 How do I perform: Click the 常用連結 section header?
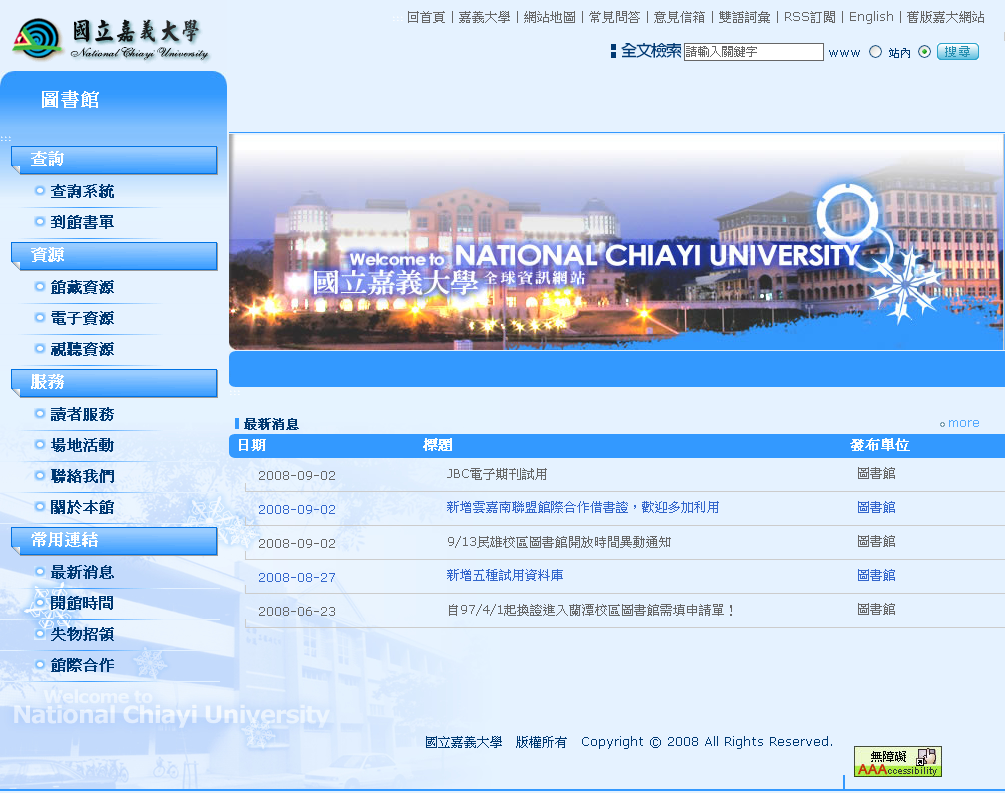coord(114,541)
